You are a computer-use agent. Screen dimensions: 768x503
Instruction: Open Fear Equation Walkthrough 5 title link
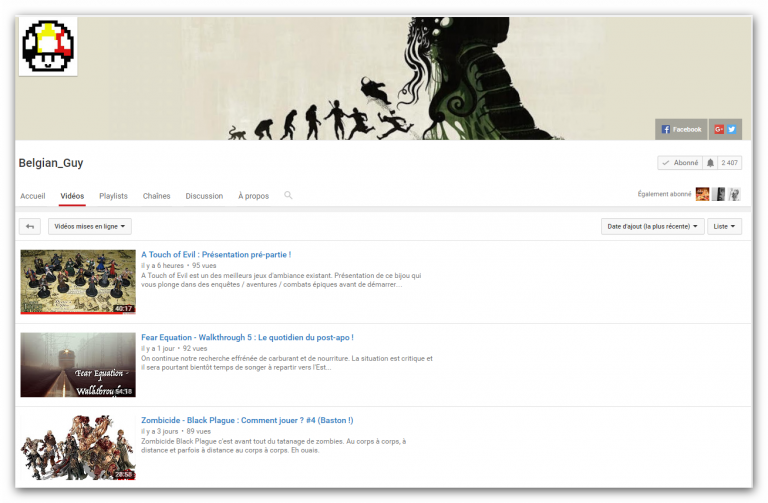click(x=247, y=337)
